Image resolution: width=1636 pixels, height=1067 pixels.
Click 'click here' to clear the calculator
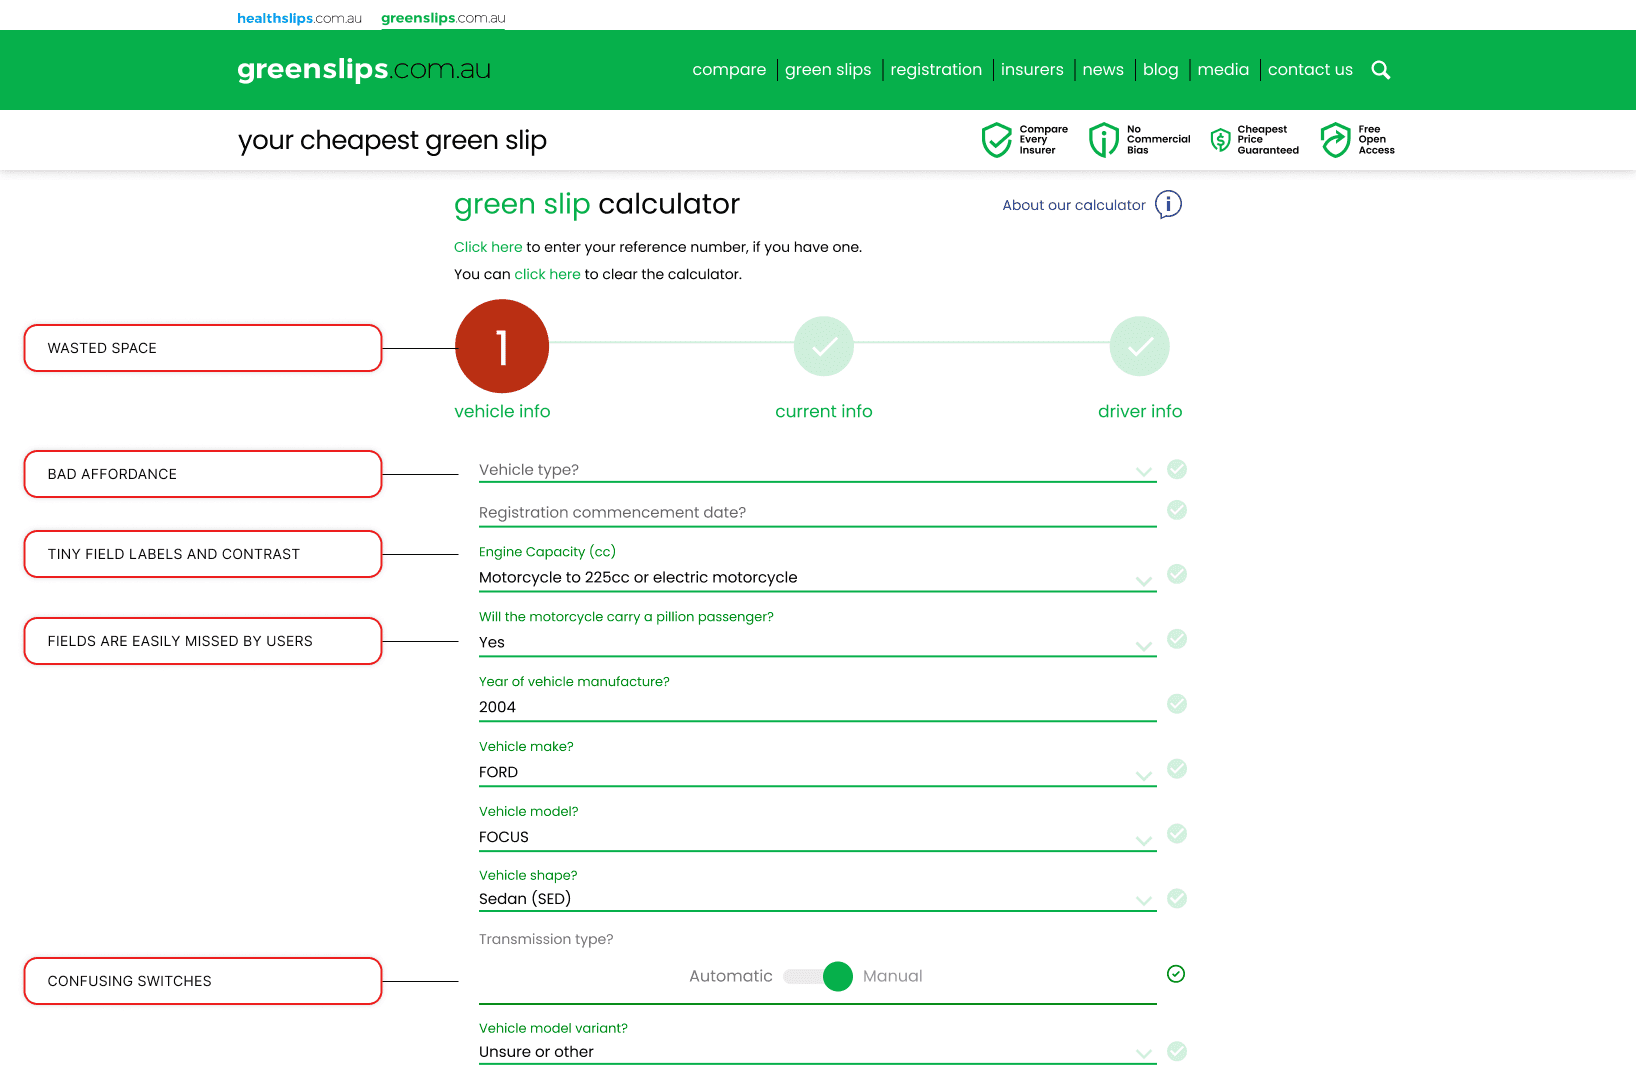[547, 274]
